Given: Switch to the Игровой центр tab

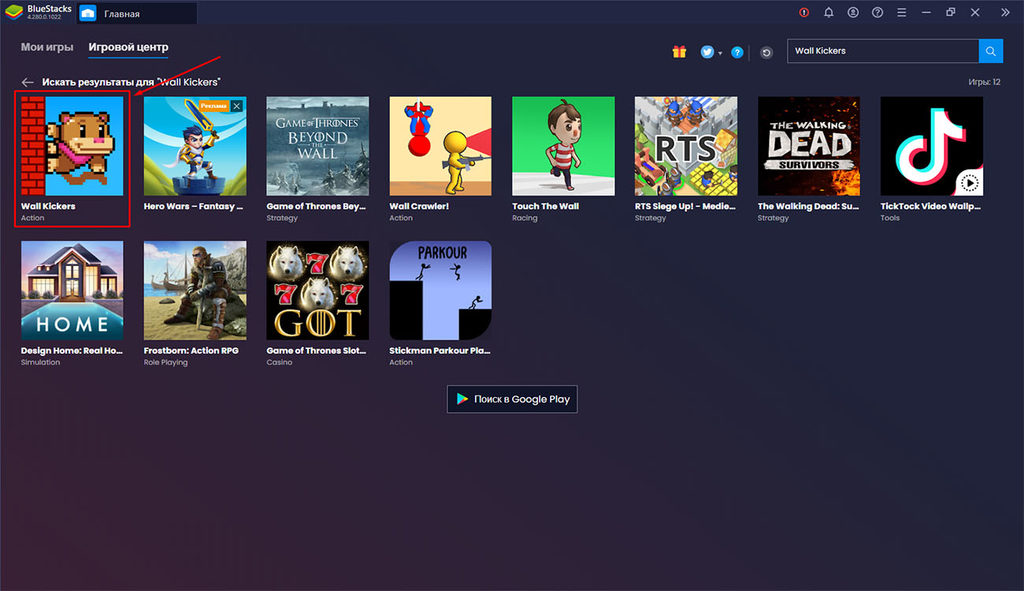Looking at the screenshot, I should (128, 47).
